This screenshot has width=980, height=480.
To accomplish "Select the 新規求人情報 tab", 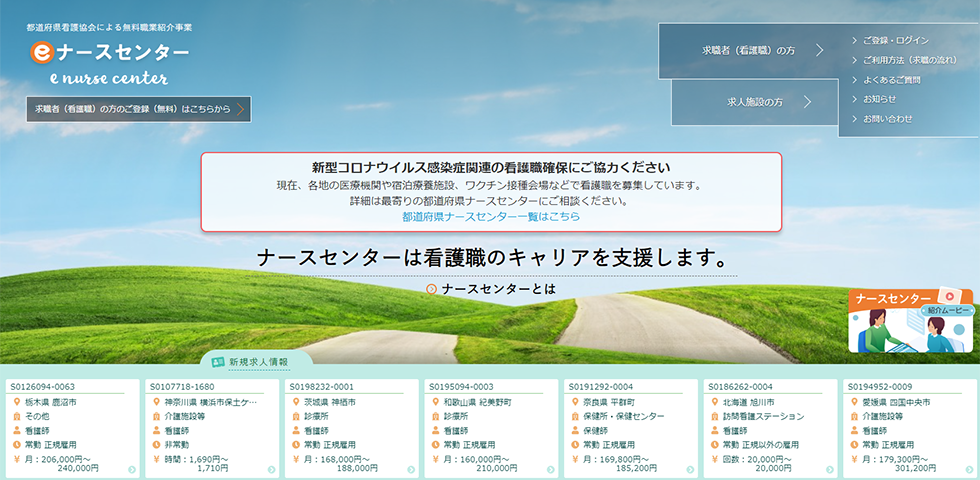I will point(256,361).
